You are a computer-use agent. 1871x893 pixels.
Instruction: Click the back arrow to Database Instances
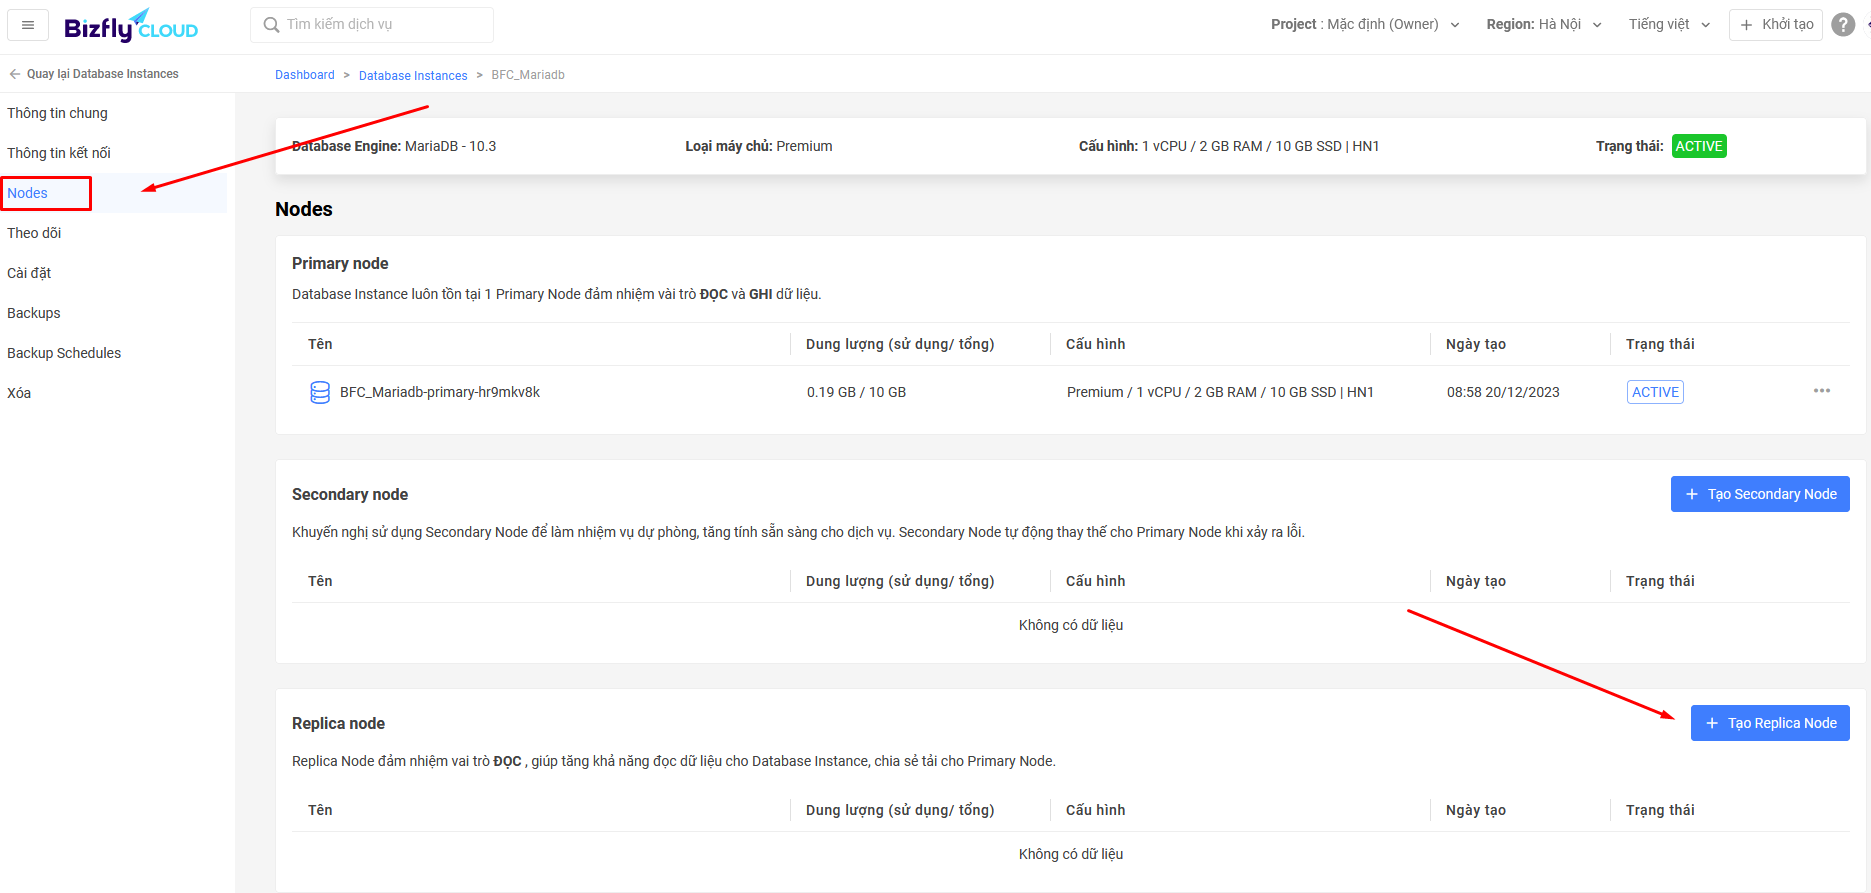tap(15, 74)
